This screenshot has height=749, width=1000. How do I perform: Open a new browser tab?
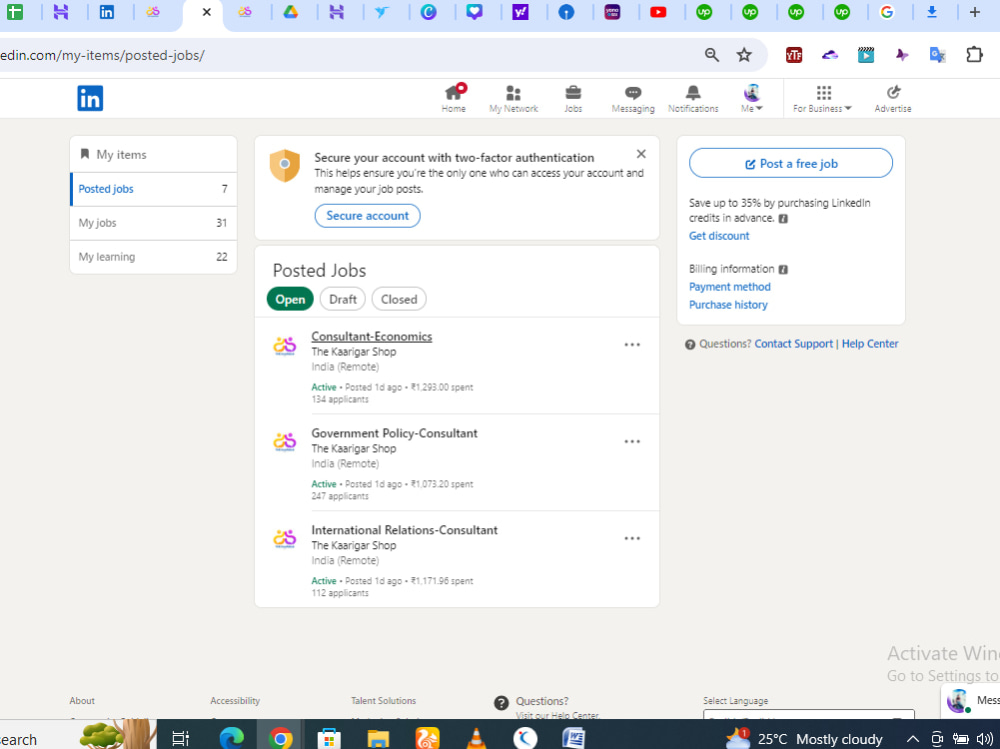pos(974,12)
